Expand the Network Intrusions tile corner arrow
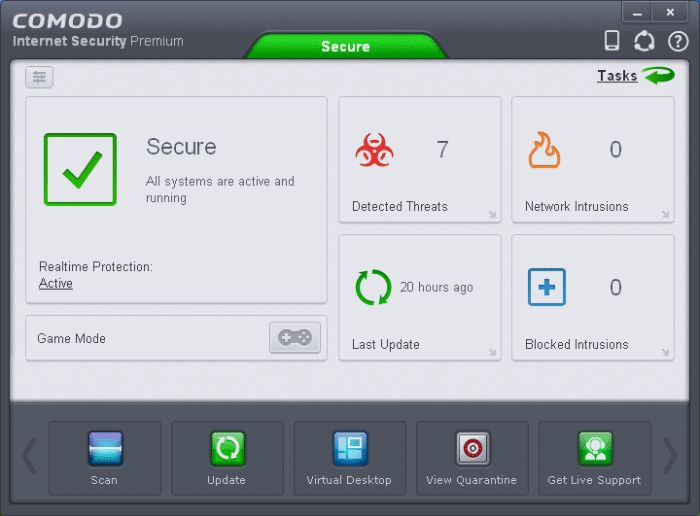The image size is (700, 516). tap(665, 214)
